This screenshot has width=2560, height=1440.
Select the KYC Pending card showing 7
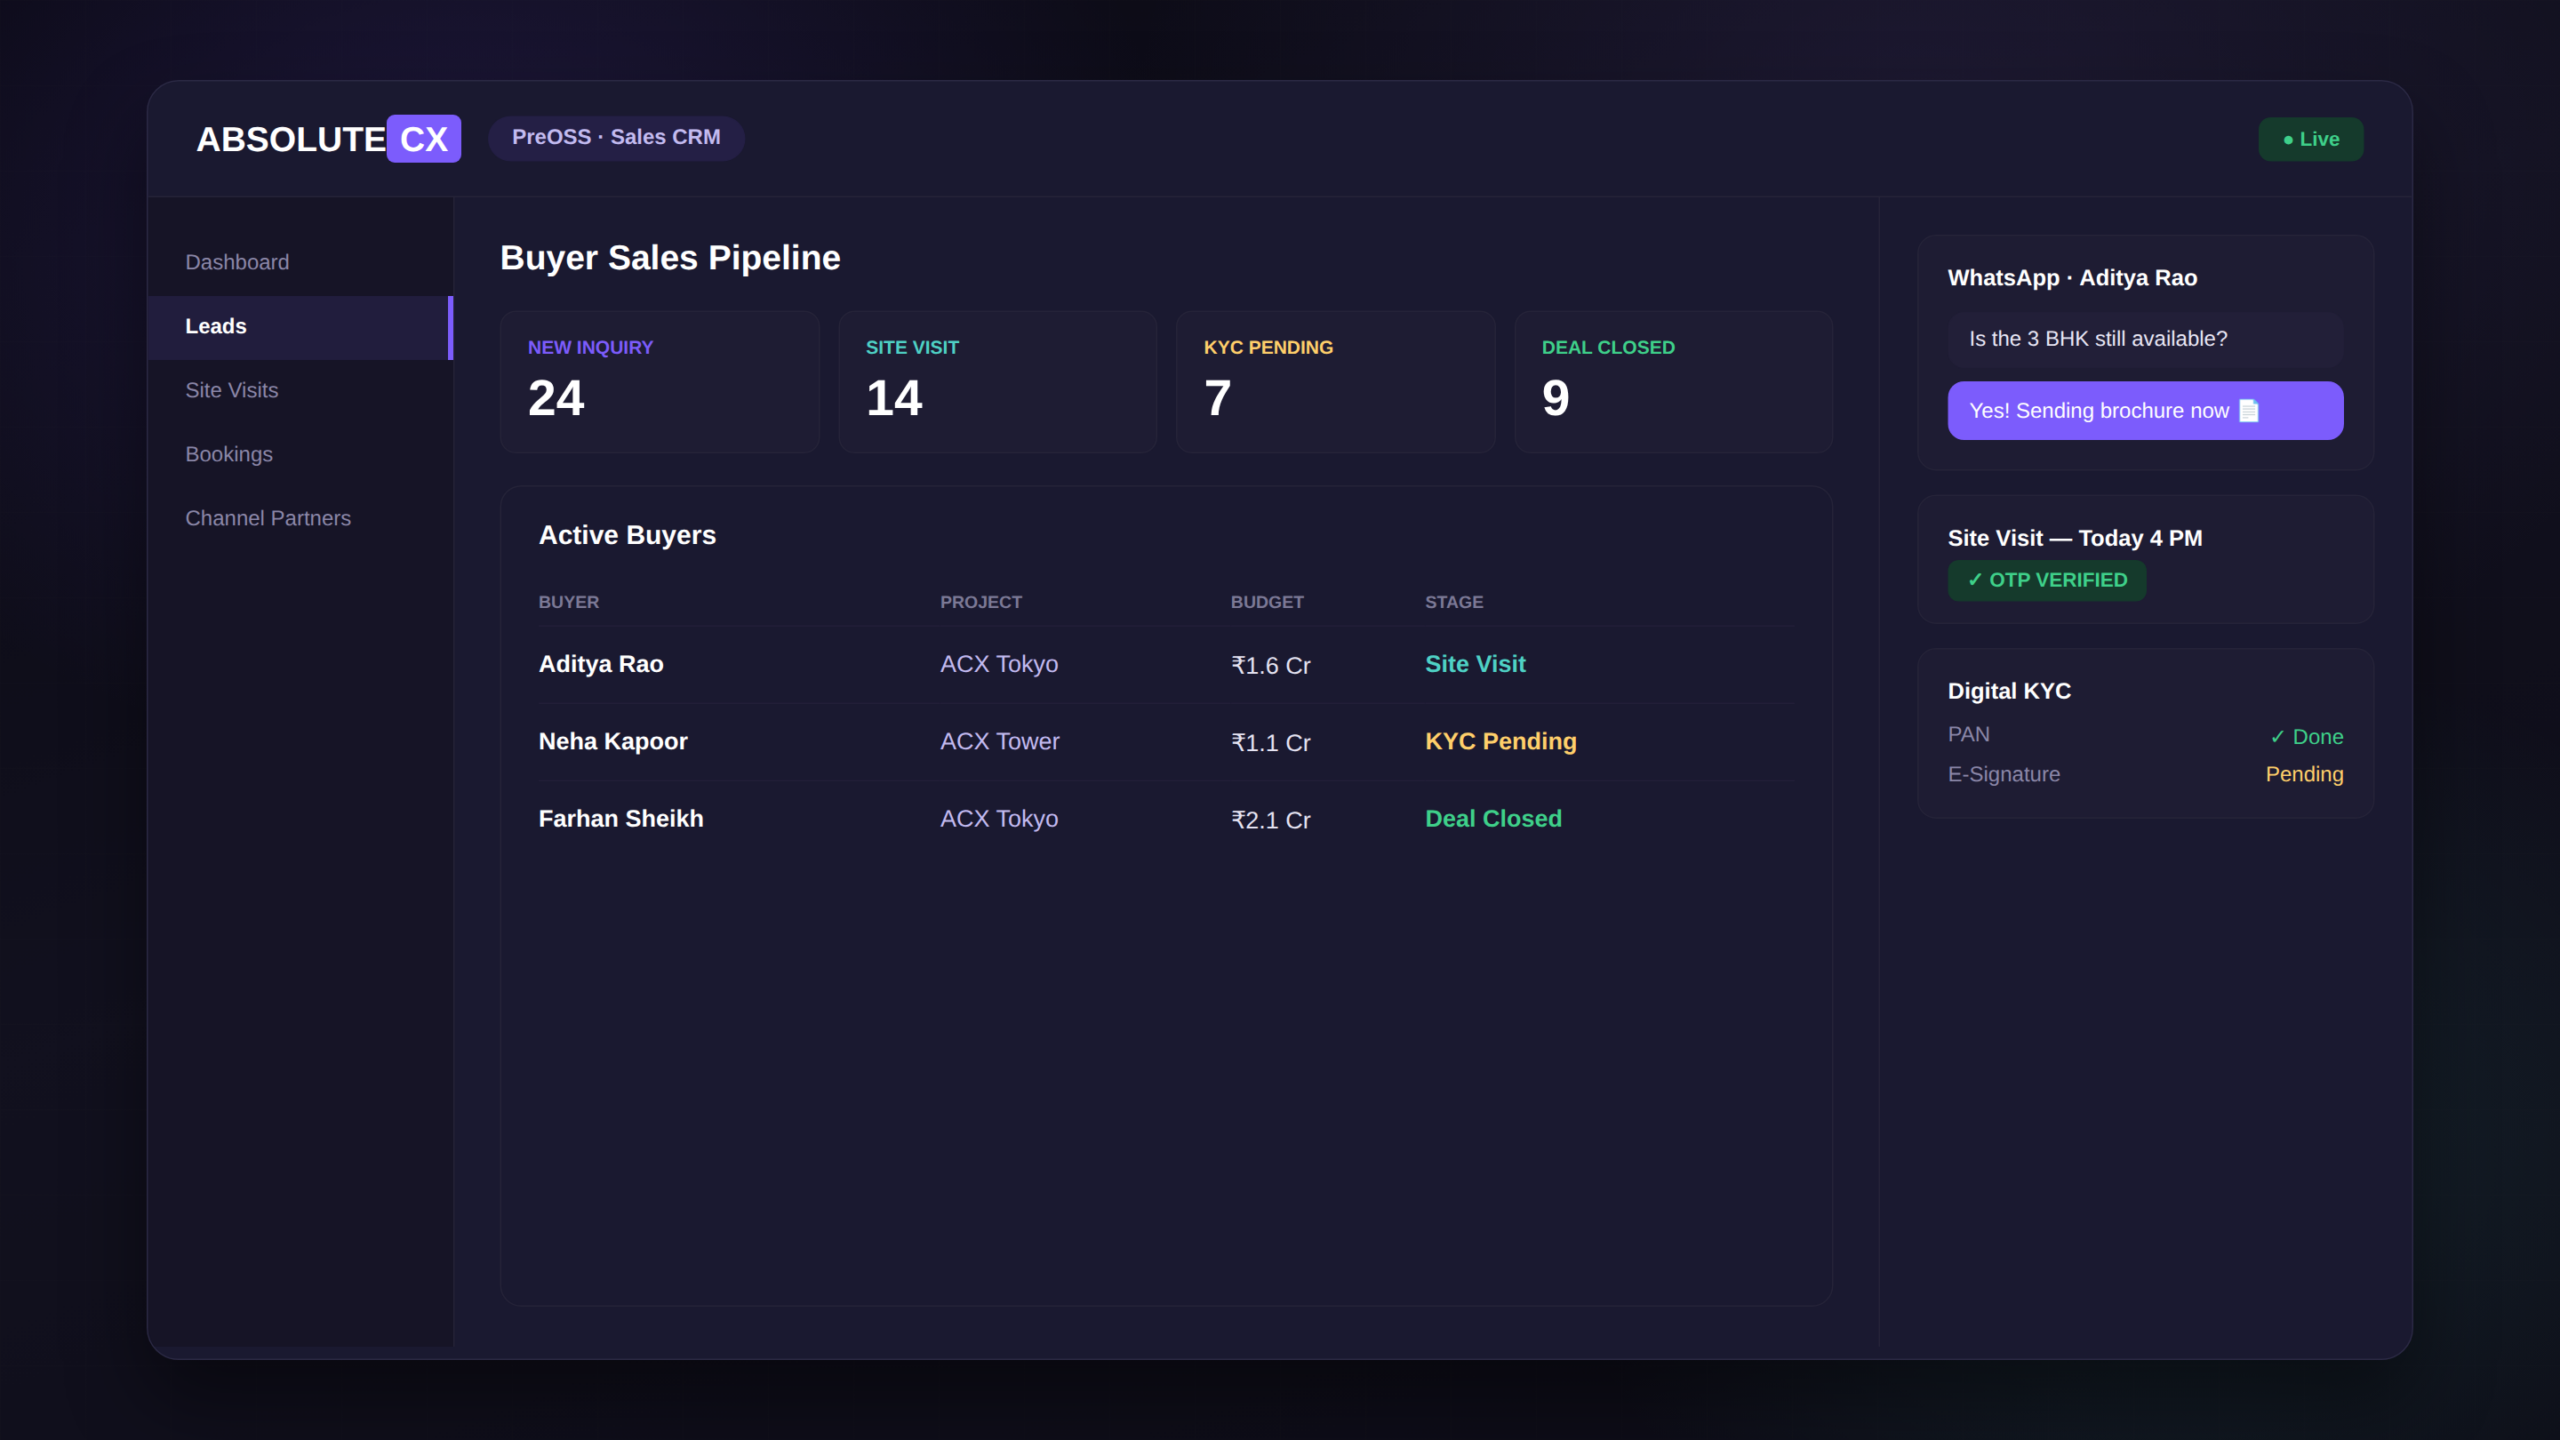(x=1336, y=382)
